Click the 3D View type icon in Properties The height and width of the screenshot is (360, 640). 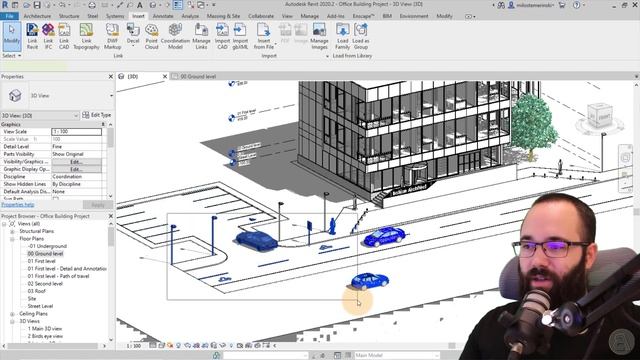15,96
